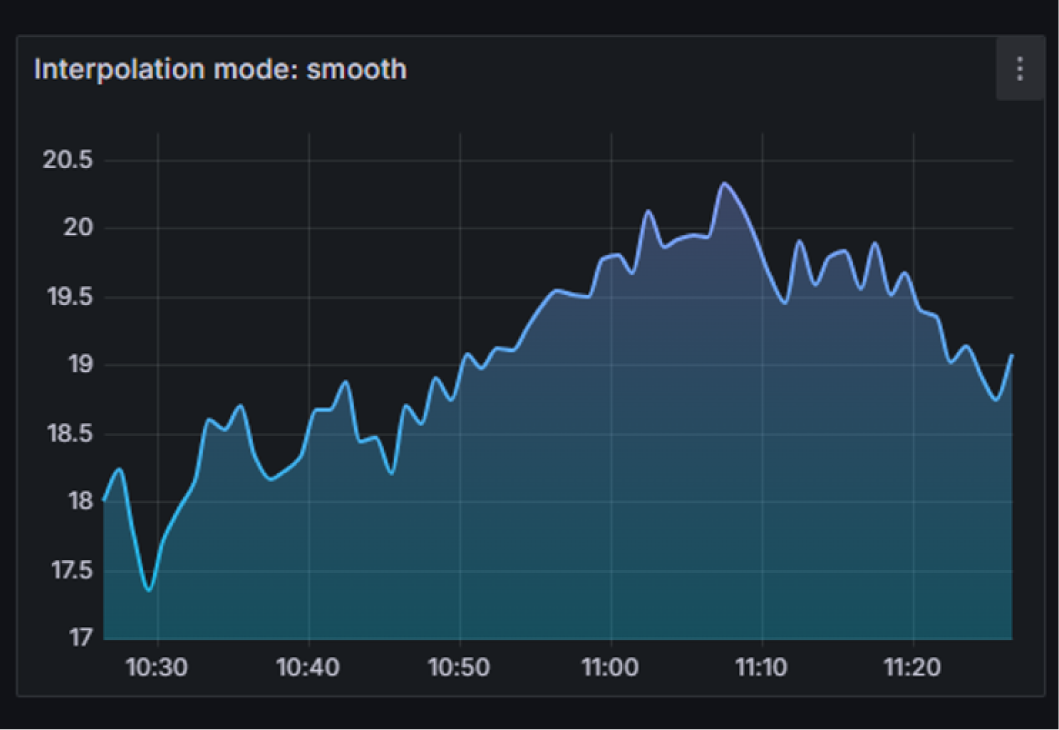Click the 11:10 x-axis time label
This screenshot has height=730, width=1059.
tap(762, 667)
